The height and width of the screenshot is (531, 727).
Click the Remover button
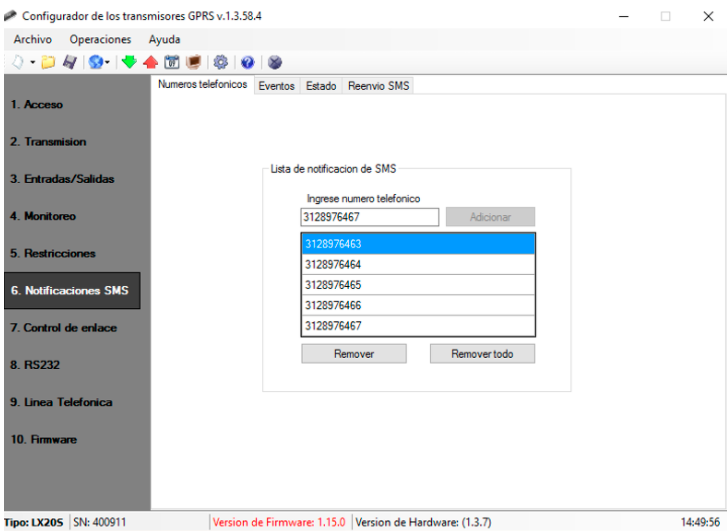[x=354, y=354]
